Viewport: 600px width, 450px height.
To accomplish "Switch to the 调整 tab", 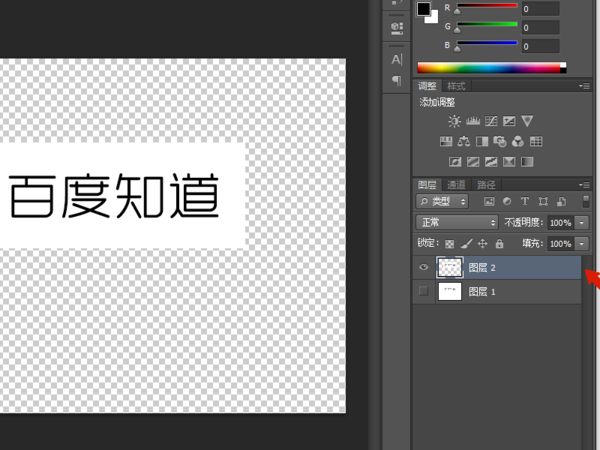I will point(427,86).
